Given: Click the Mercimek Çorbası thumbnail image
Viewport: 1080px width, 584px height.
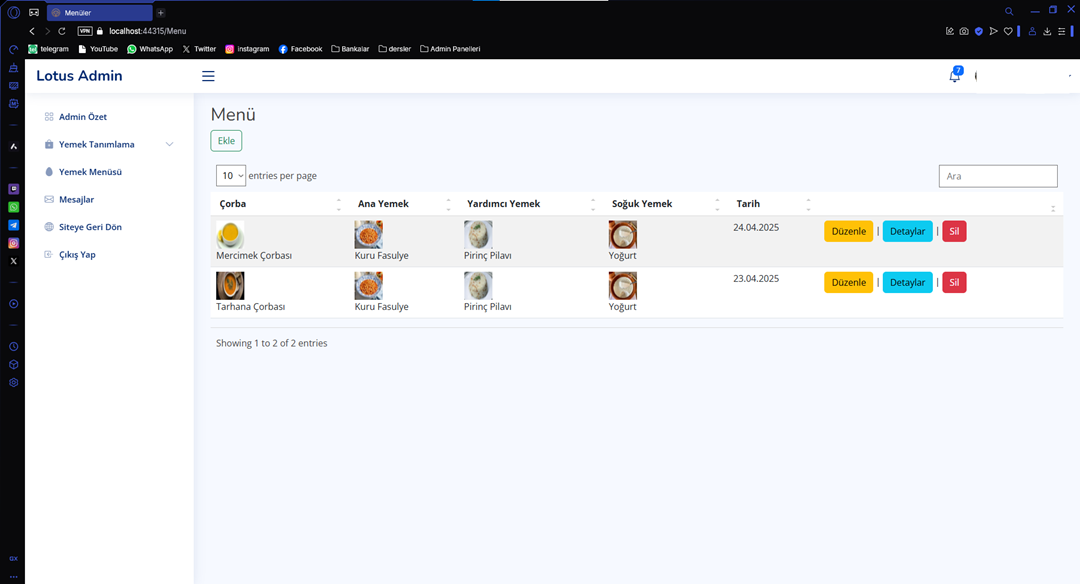Looking at the screenshot, I should (x=230, y=235).
